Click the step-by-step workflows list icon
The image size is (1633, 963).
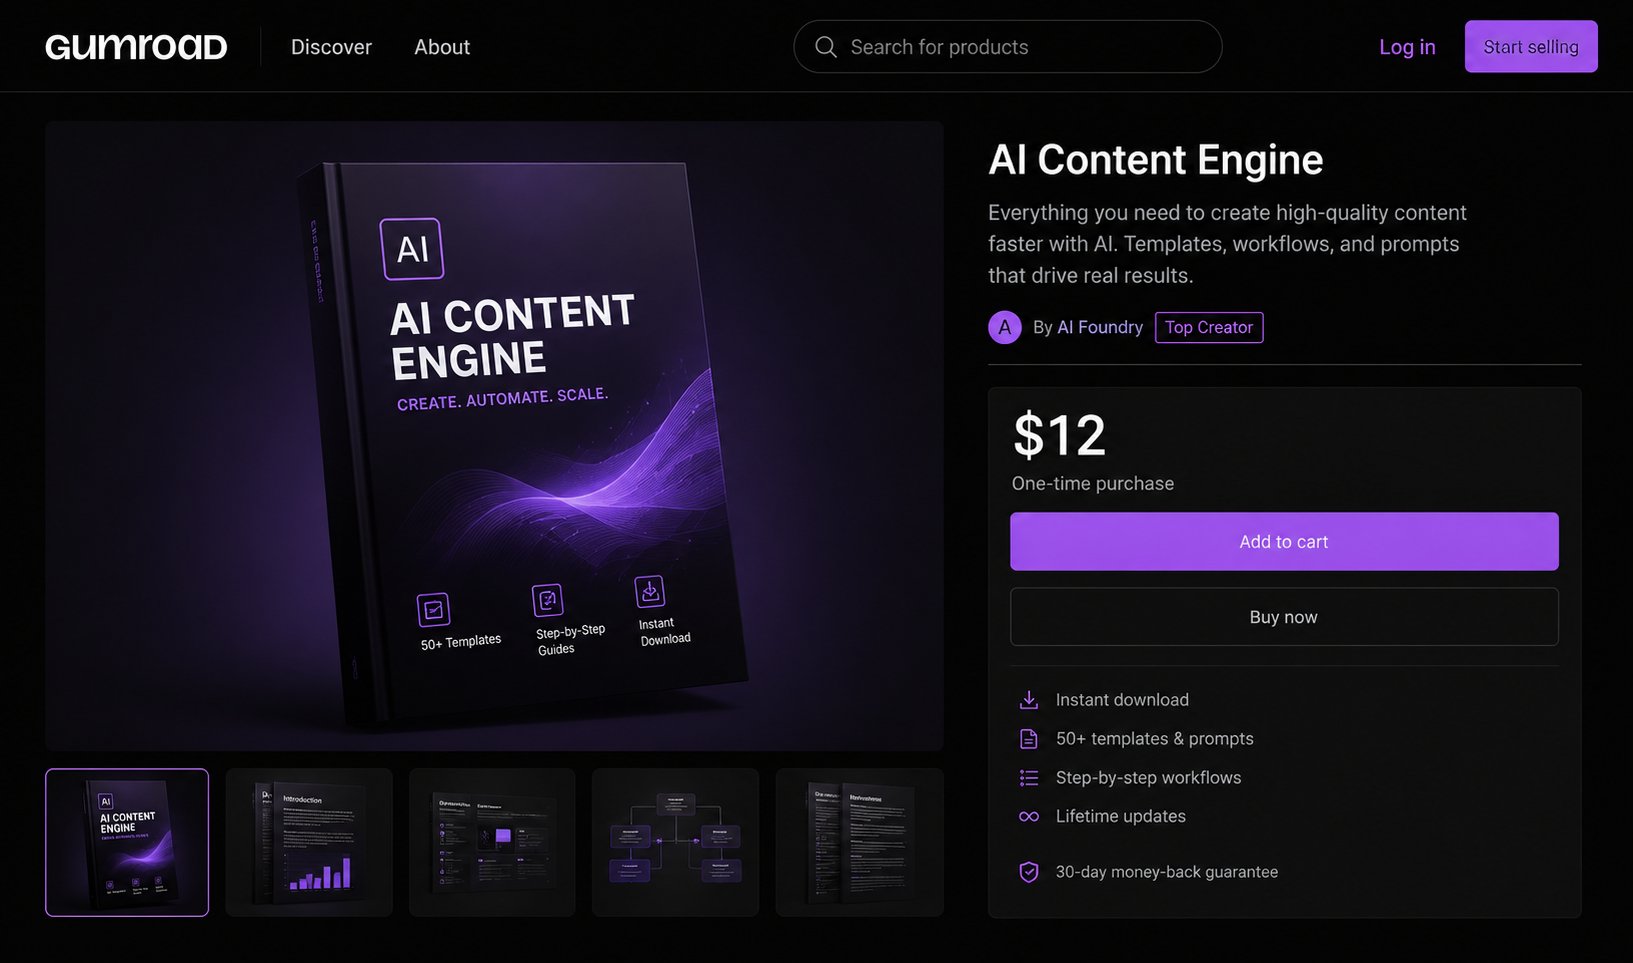click(x=1028, y=778)
